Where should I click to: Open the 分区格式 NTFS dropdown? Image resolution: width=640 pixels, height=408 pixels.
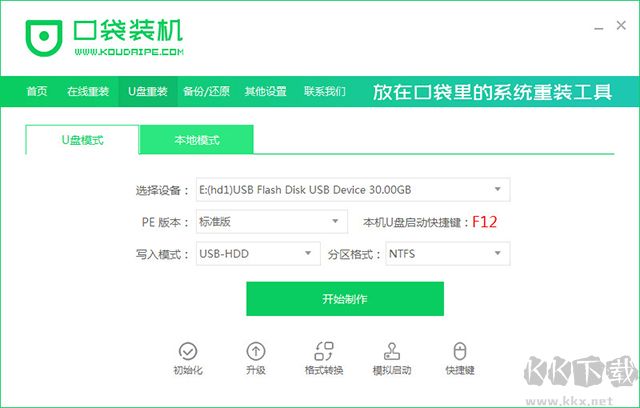[x=448, y=254]
